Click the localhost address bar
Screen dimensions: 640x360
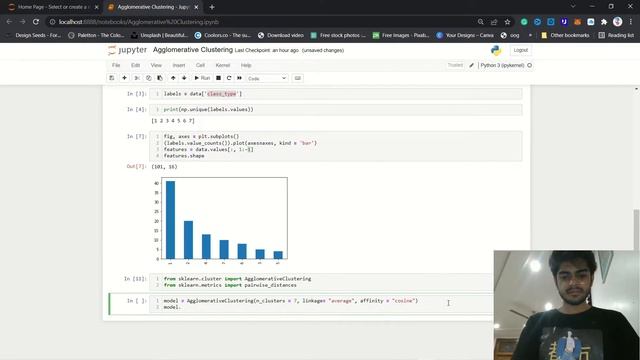[x=261, y=22]
